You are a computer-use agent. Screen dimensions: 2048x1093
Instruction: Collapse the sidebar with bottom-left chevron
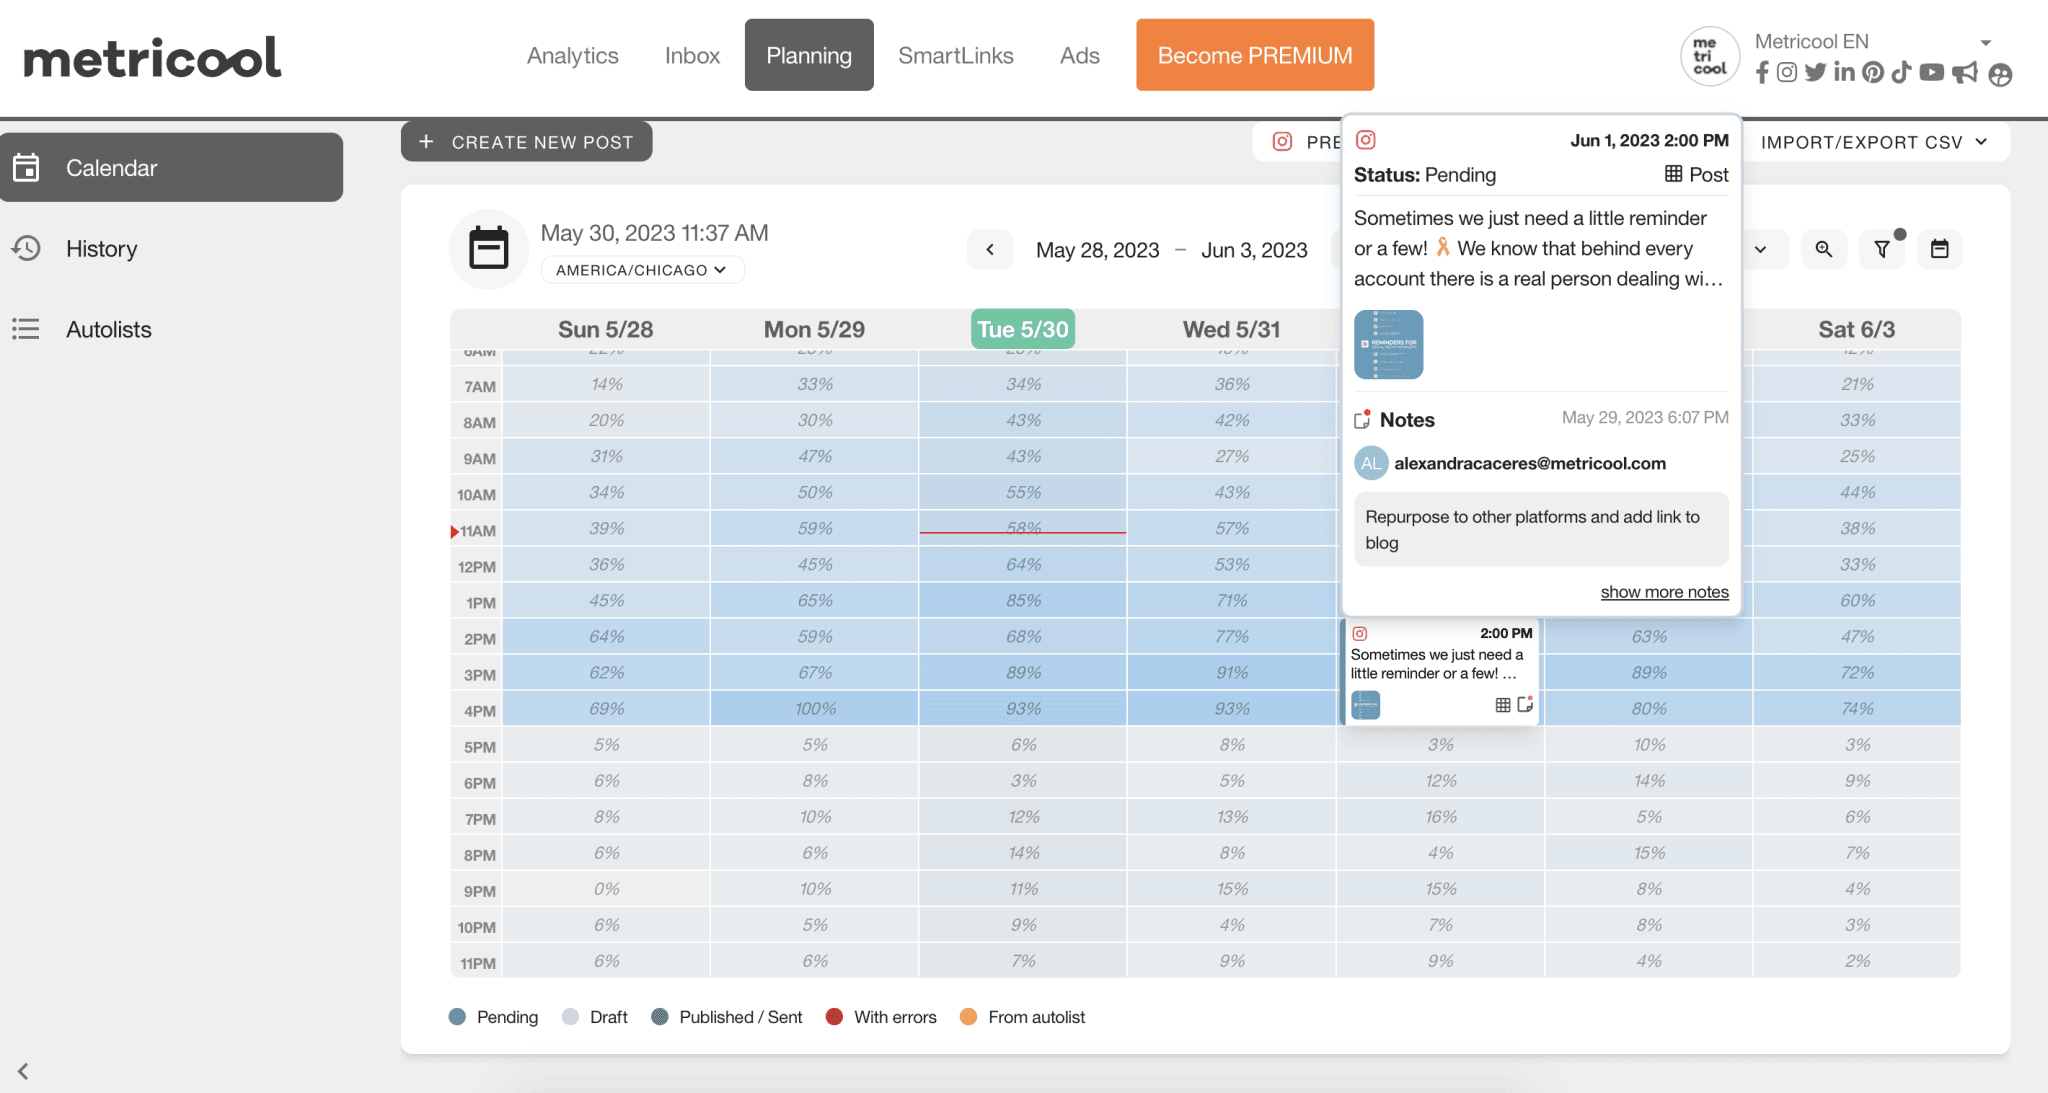point(23,1071)
